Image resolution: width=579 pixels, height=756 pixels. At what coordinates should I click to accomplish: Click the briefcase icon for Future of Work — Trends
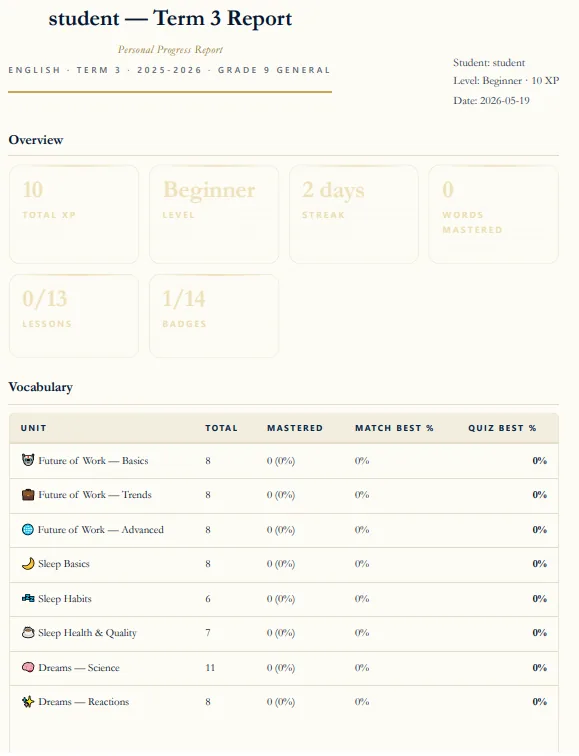click(28, 495)
